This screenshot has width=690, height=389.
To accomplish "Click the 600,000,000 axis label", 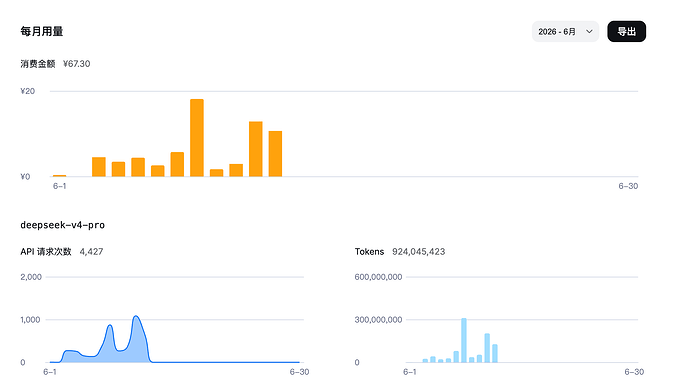I will click(378, 277).
